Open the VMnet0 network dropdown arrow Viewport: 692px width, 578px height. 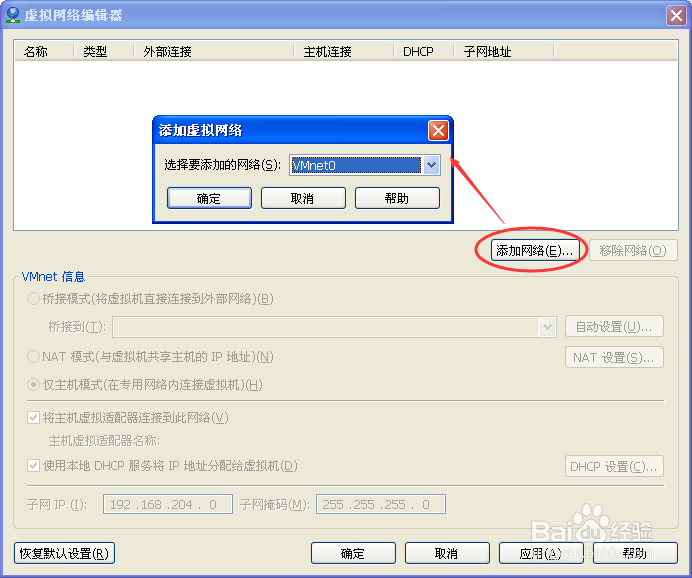431,165
